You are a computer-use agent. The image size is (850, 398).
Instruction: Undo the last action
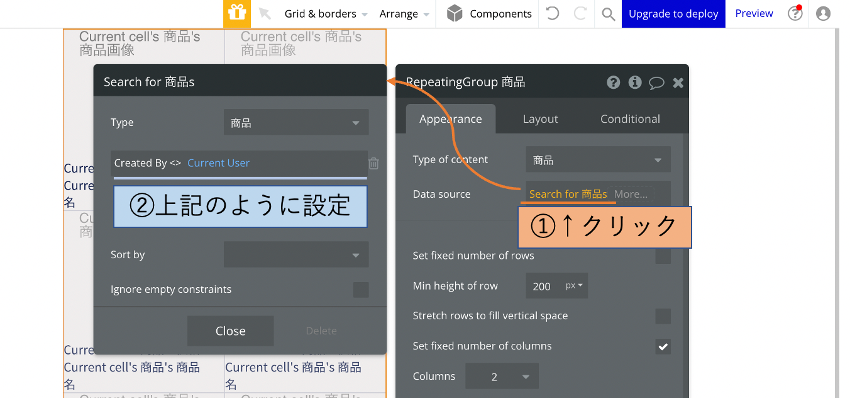(x=552, y=14)
